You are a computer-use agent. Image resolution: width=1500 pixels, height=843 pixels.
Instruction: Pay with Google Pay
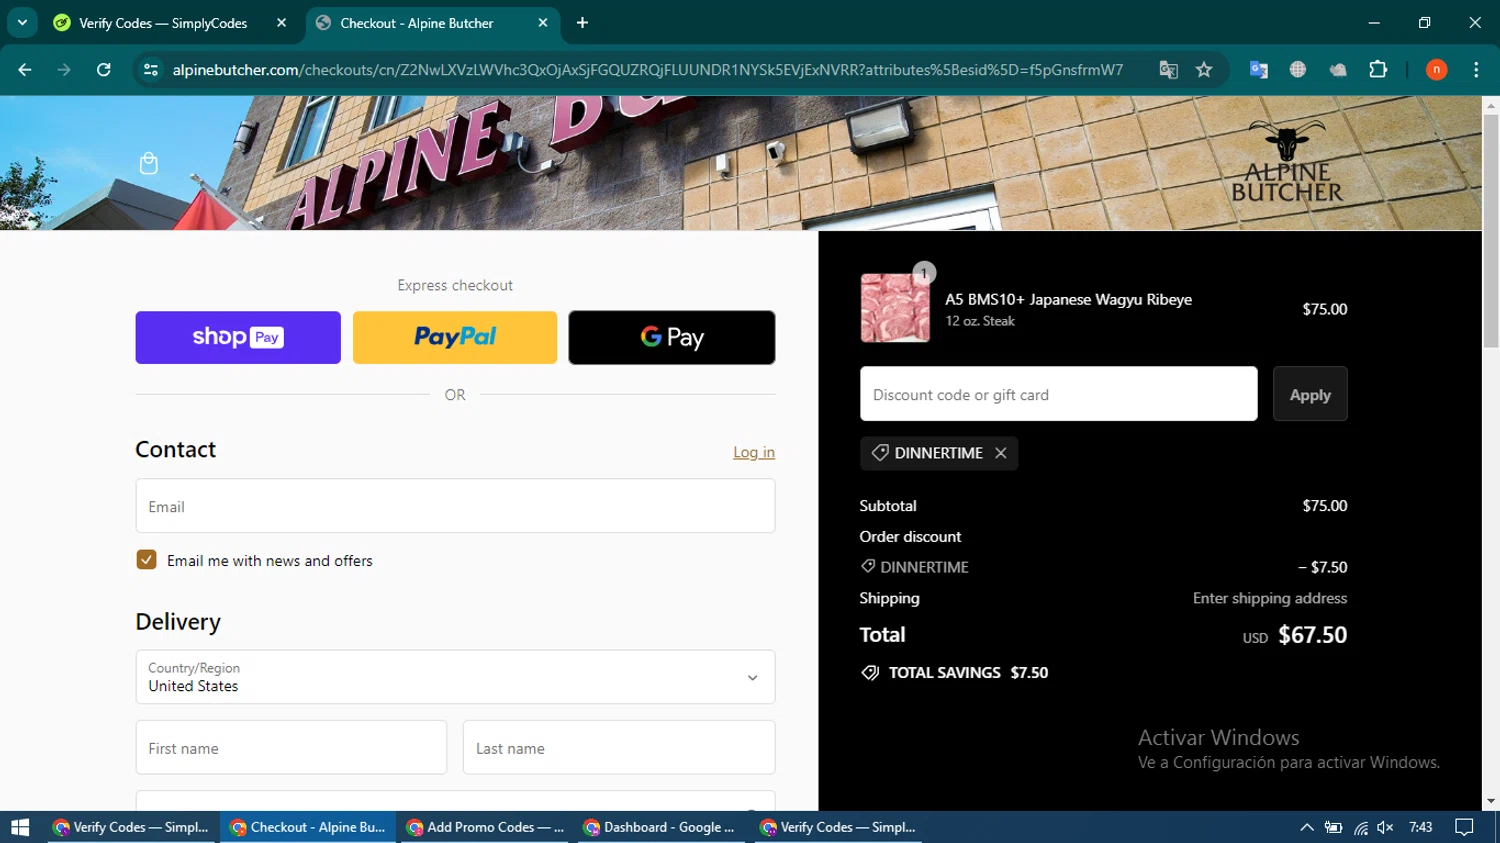point(672,337)
